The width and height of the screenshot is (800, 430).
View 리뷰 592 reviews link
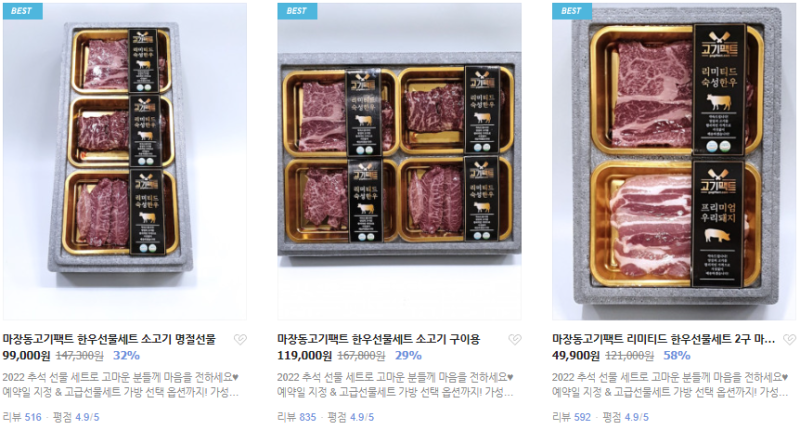click(x=571, y=417)
